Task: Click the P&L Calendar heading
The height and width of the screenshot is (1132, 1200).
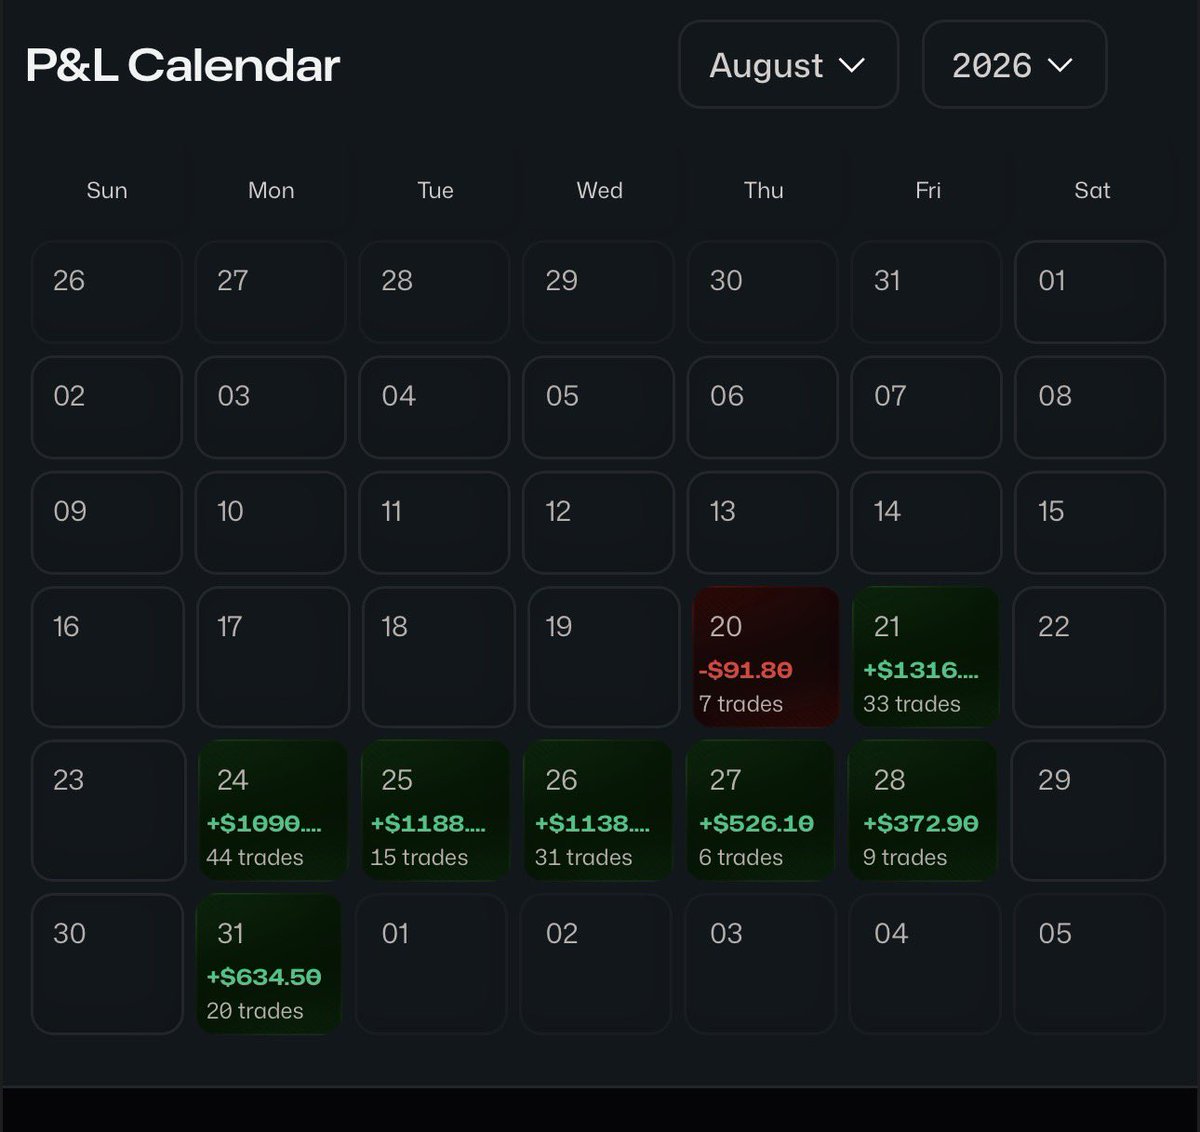Action: pyautogui.click(x=183, y=66)
